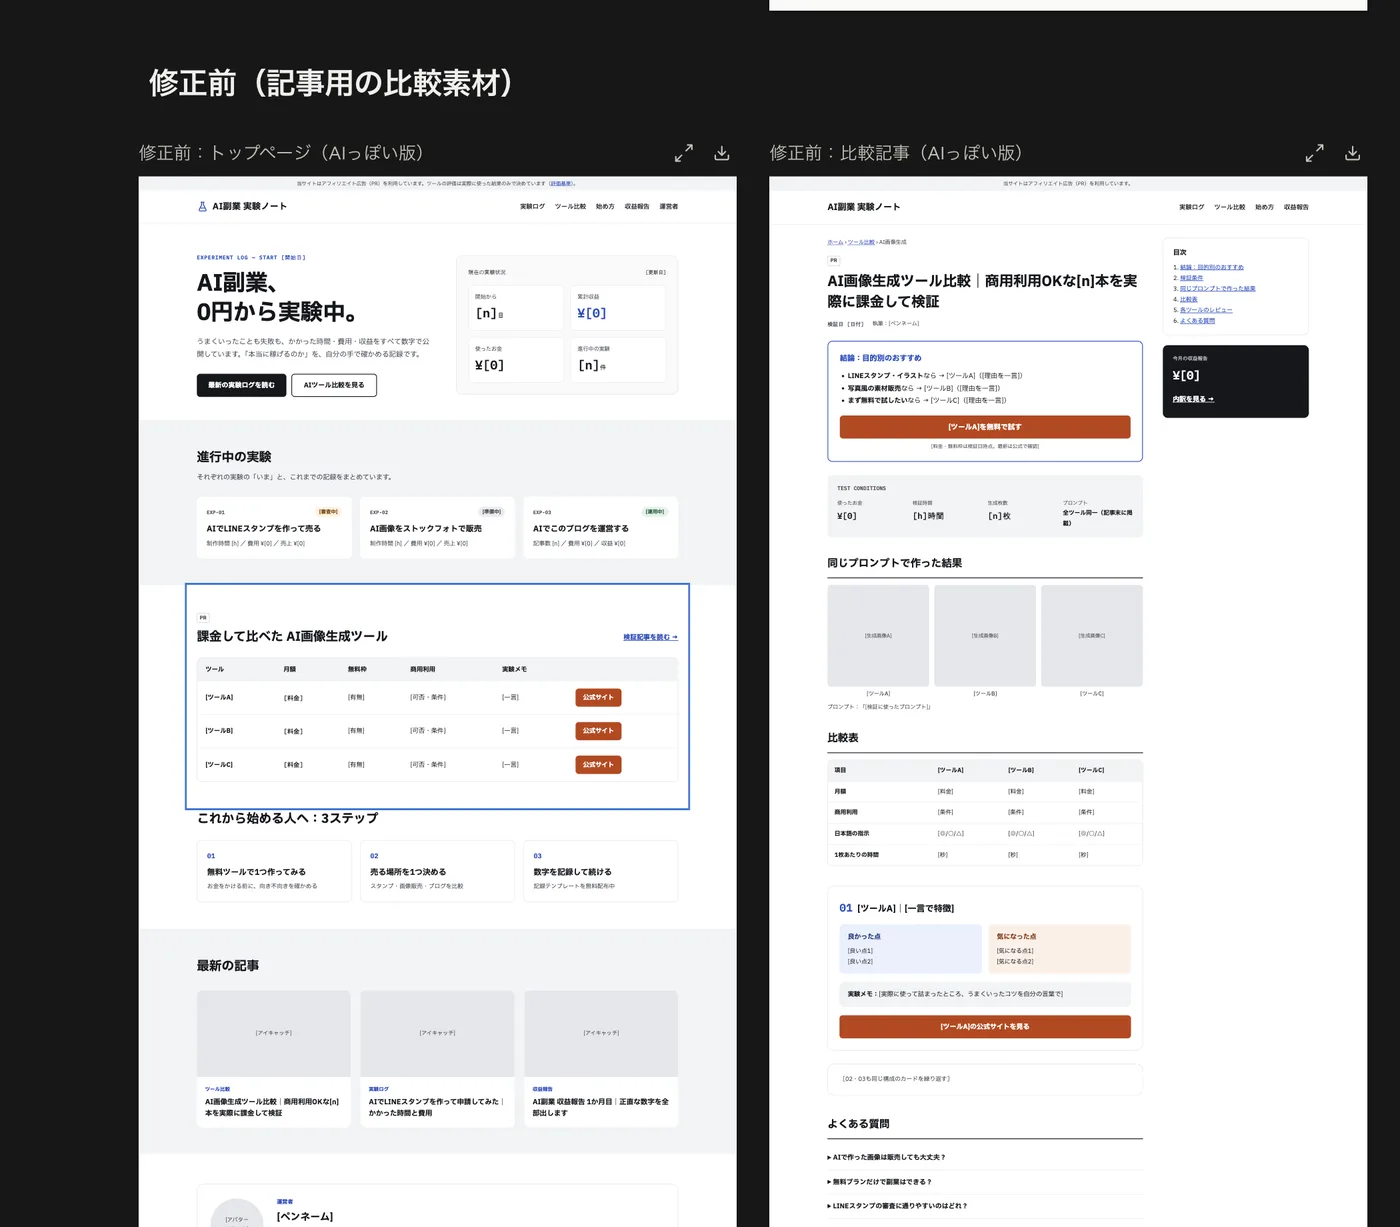Open 公式サイト for the [ツールA] row
Image resolution: width=1400 pixels, height=1227 pixels.
click(598, 697)
